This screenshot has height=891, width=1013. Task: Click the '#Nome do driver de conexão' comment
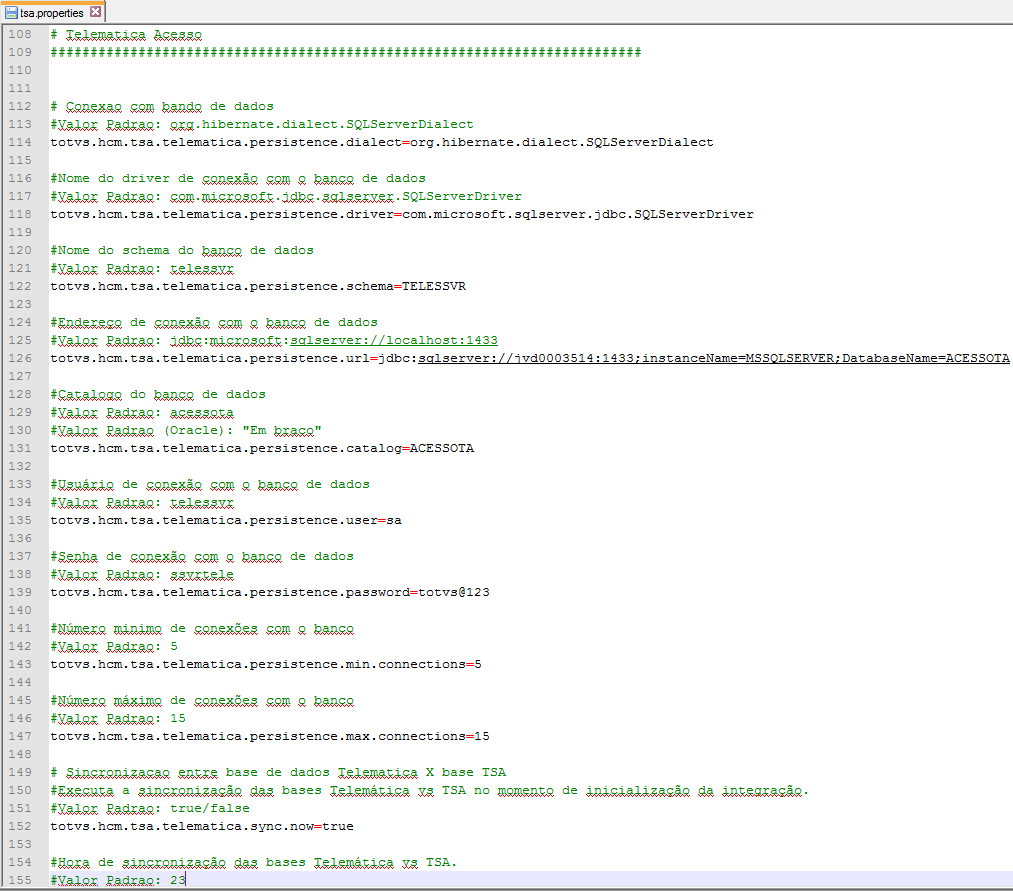point(238,179)
